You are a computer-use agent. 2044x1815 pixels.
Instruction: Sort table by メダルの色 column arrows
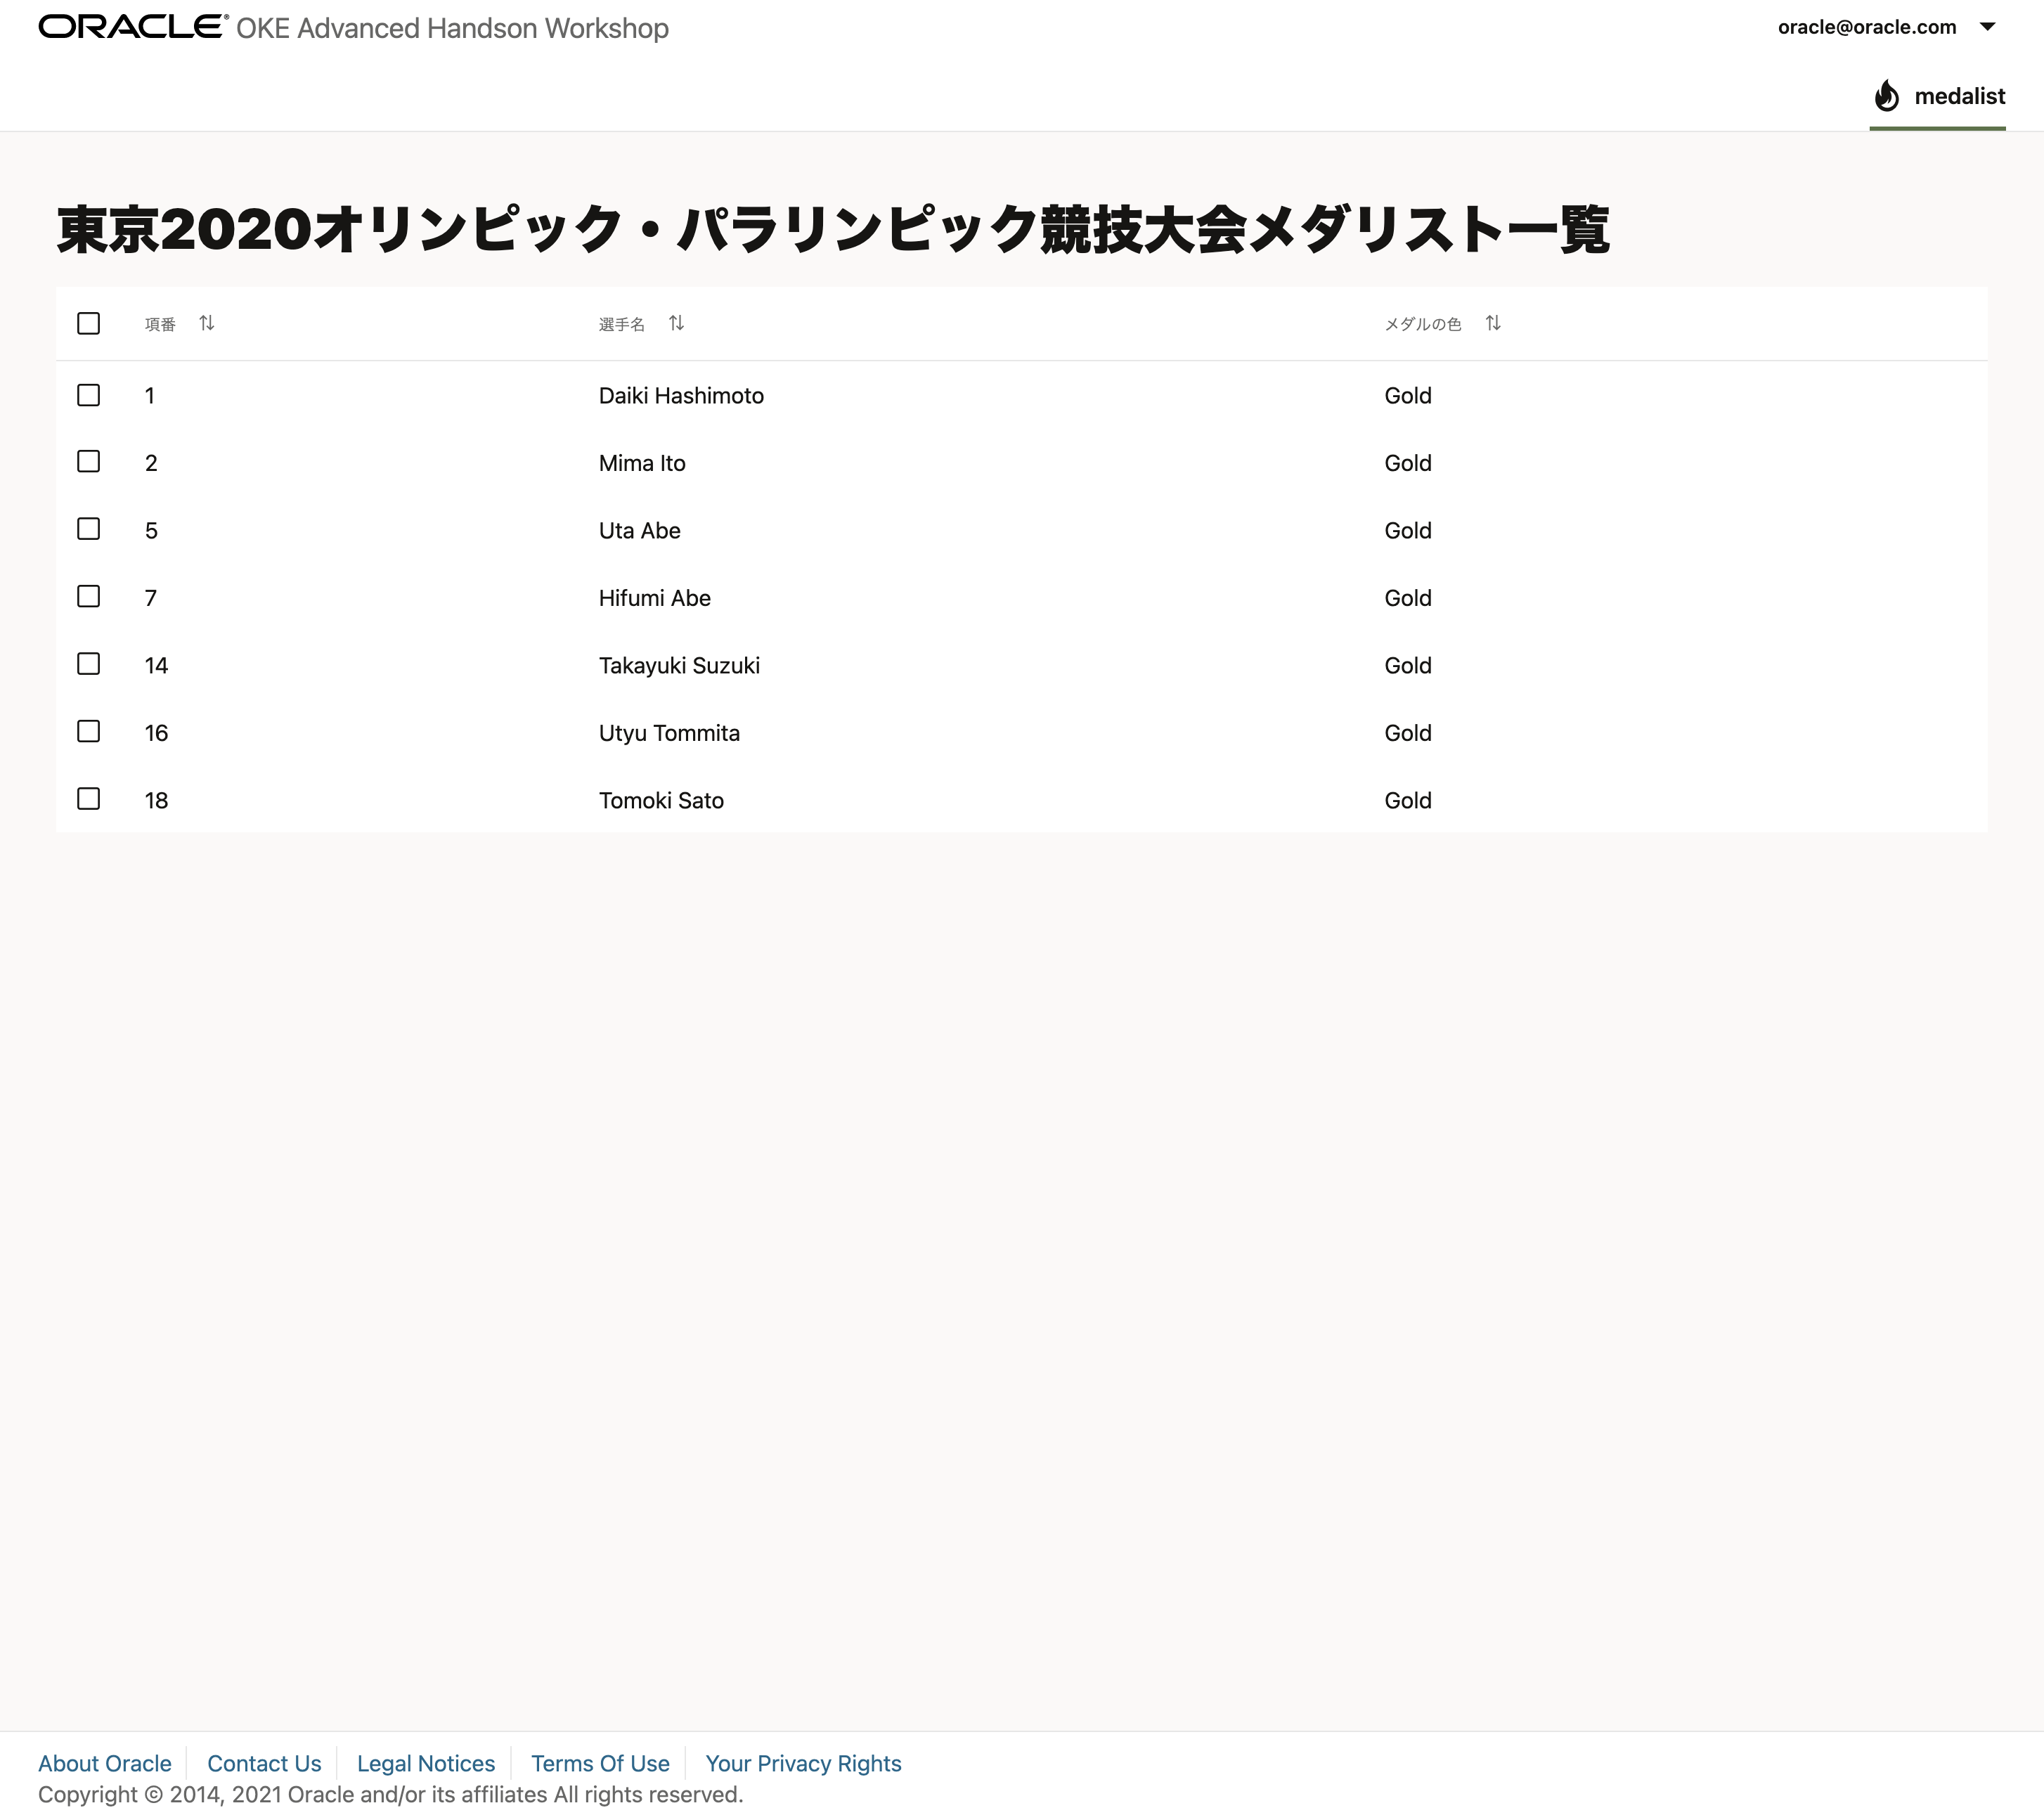tap(1493, 323)
